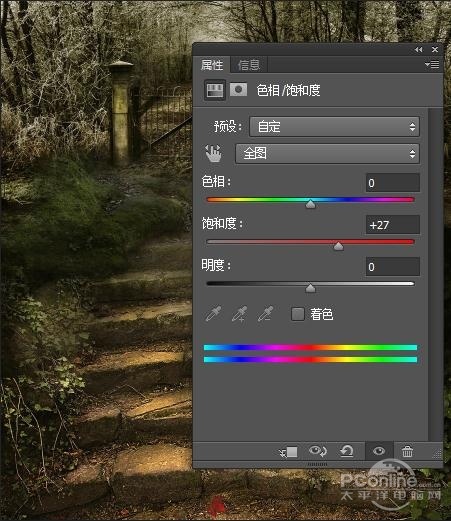This screenshot has height=521, width=451.
Task: Pick the add-to-sample eyedropper
Action: 239,314
